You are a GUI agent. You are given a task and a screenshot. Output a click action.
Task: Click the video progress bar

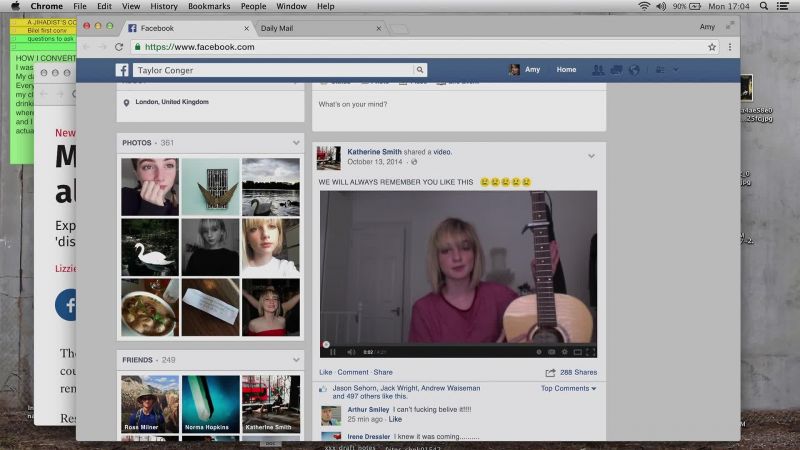tap(458, 344)
